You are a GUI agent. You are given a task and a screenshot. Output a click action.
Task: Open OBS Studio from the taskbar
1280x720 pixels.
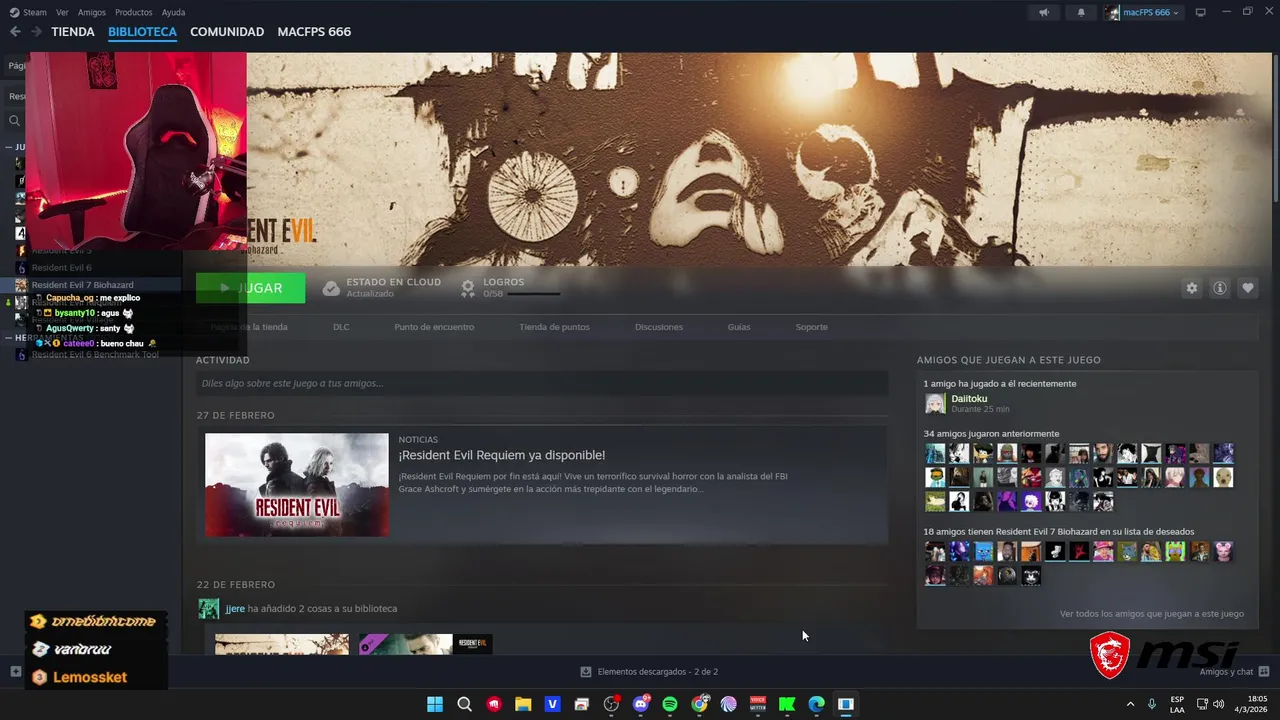pyautogui.click(x=611, y=704)
